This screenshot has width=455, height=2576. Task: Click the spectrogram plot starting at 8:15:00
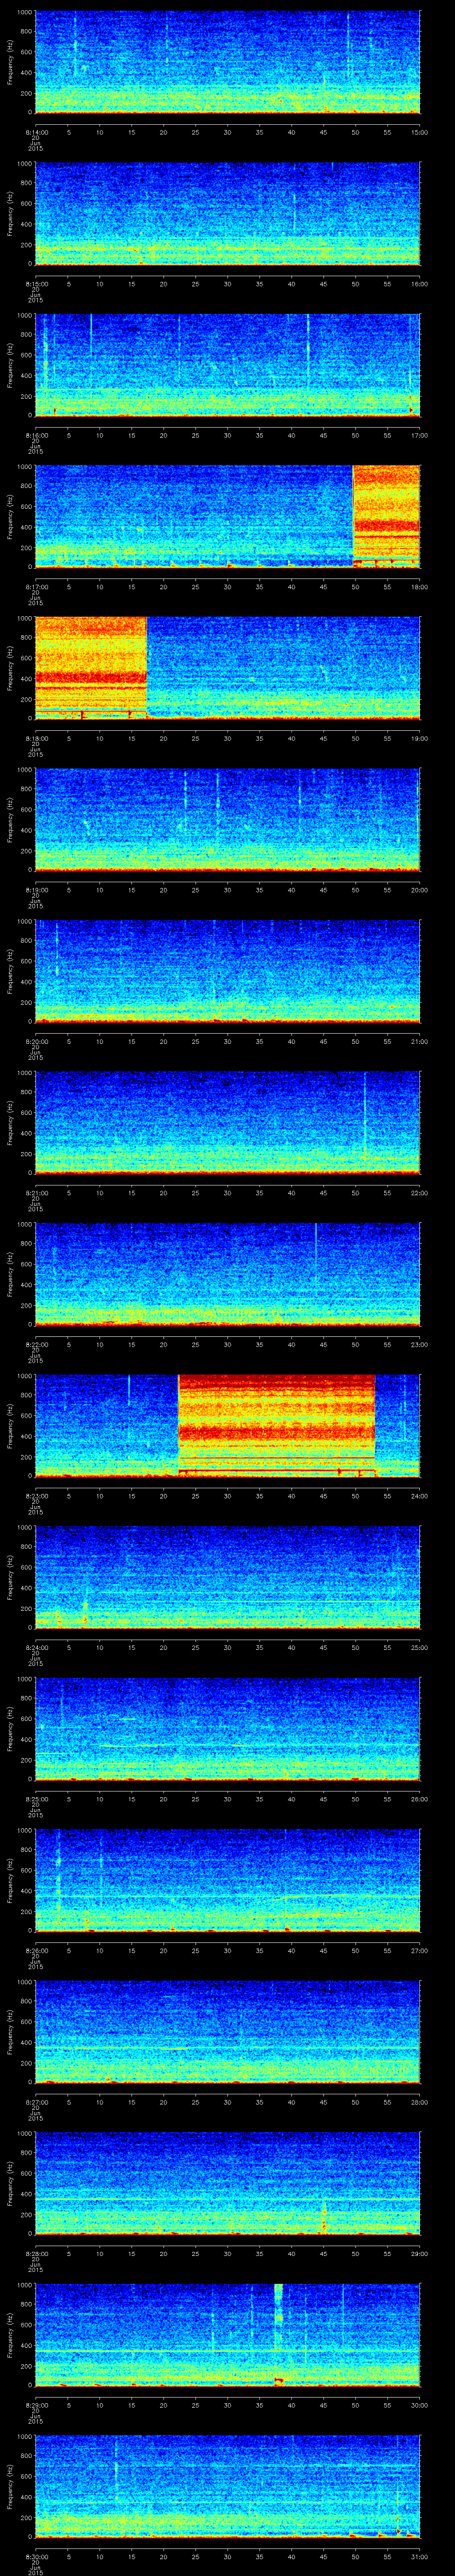(227, 214)
